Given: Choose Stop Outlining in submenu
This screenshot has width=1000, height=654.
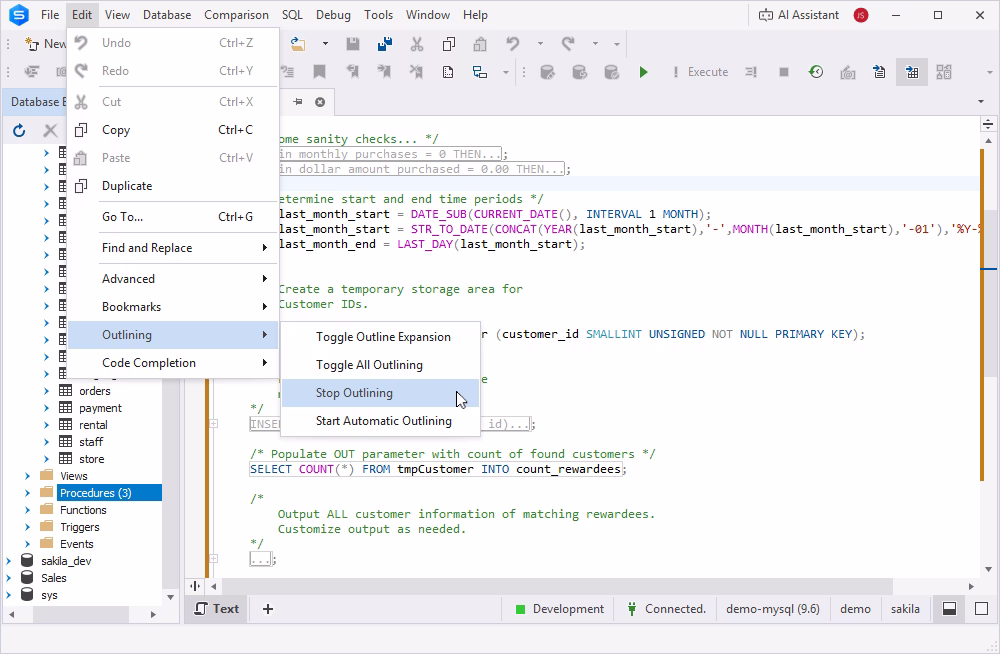Looking at the screenshot, I should pyautogui.click(x=380, y=393).
